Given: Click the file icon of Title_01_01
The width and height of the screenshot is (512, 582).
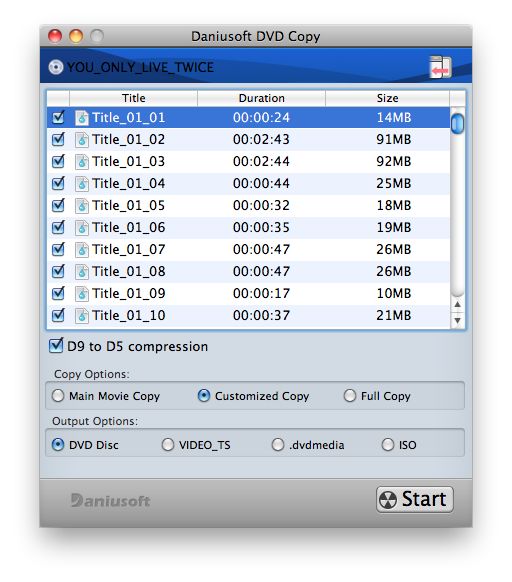Looking at the screenshot, I should [x=82, y=118].
